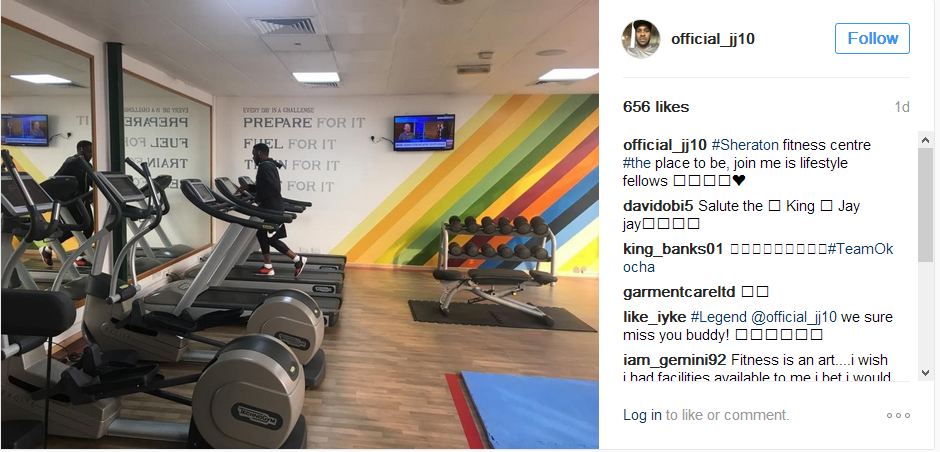Screen dimensions: 940x452
Task: View the 656 likes list
Action: click(x=656, y=107)
